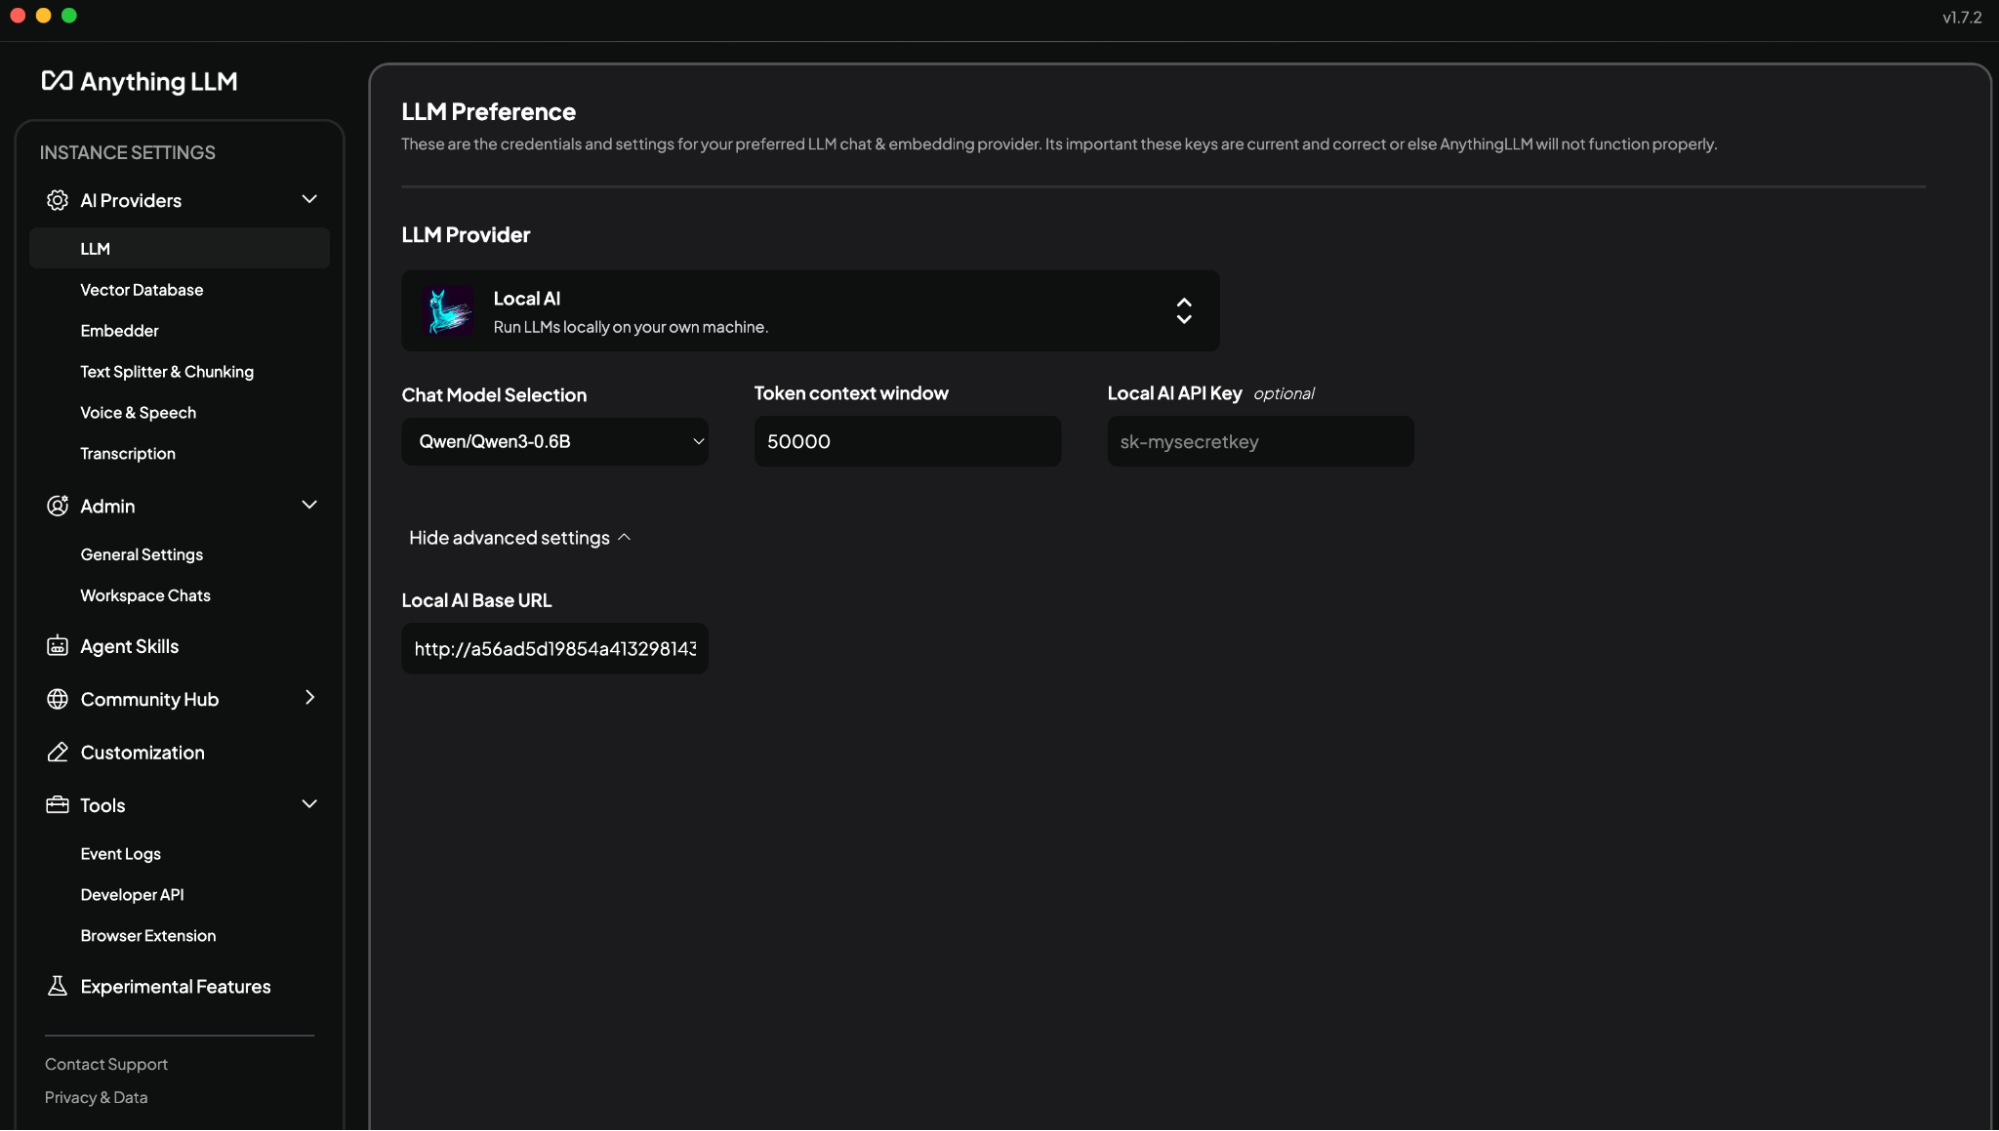Open Agent Skills page

pos(130,647)
